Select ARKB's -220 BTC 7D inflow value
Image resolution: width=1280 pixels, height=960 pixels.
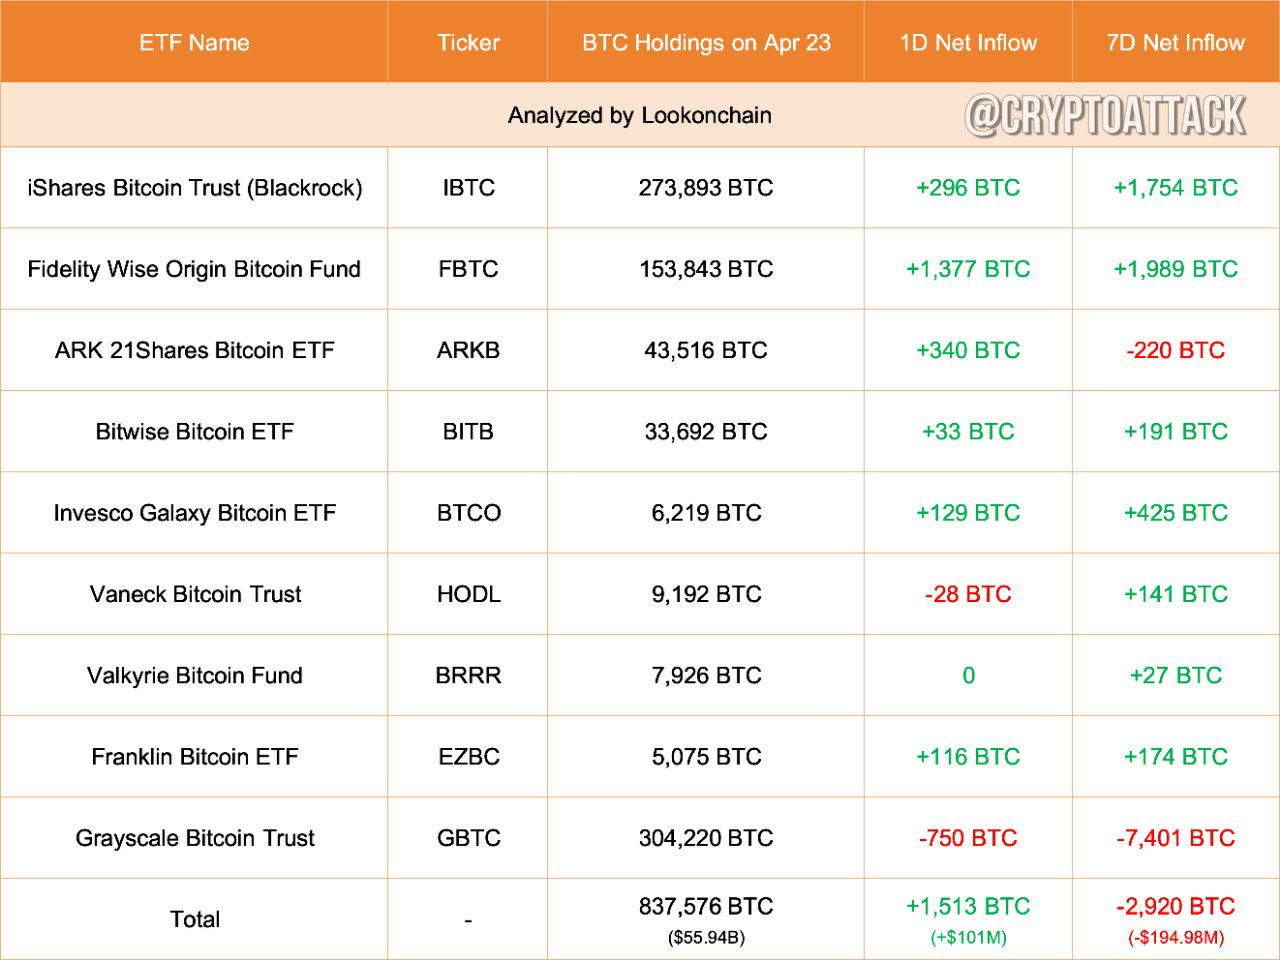tap(1175, 350)
